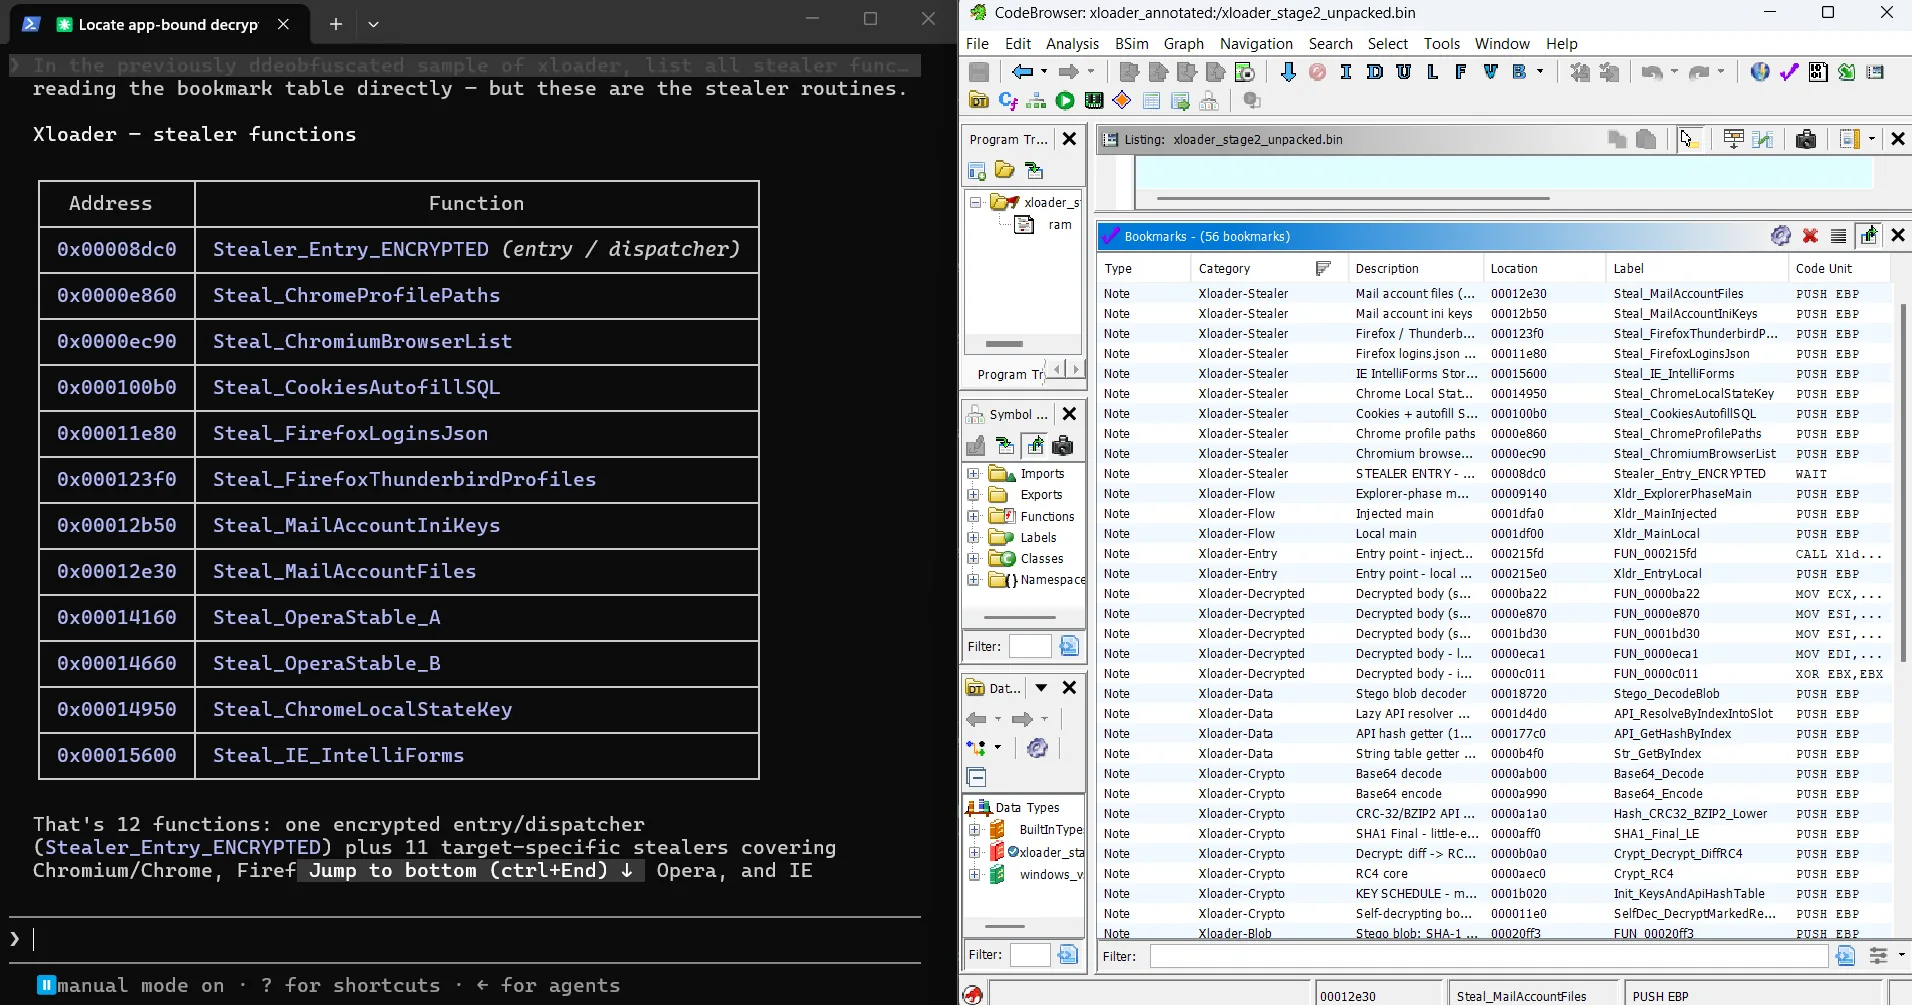
Task: Click the new tab plus button in terminal
Action: (336, 24)
